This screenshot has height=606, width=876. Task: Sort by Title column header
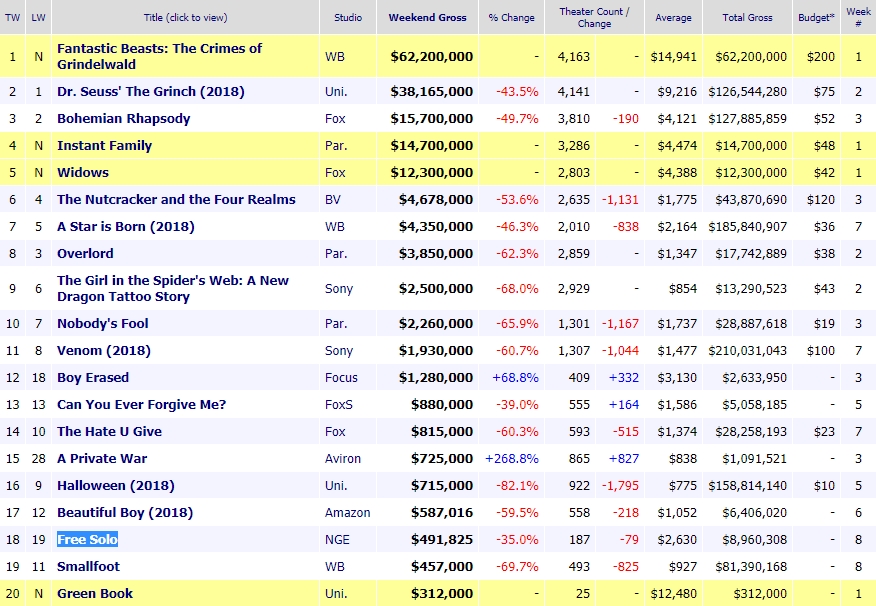coord(185,17)
